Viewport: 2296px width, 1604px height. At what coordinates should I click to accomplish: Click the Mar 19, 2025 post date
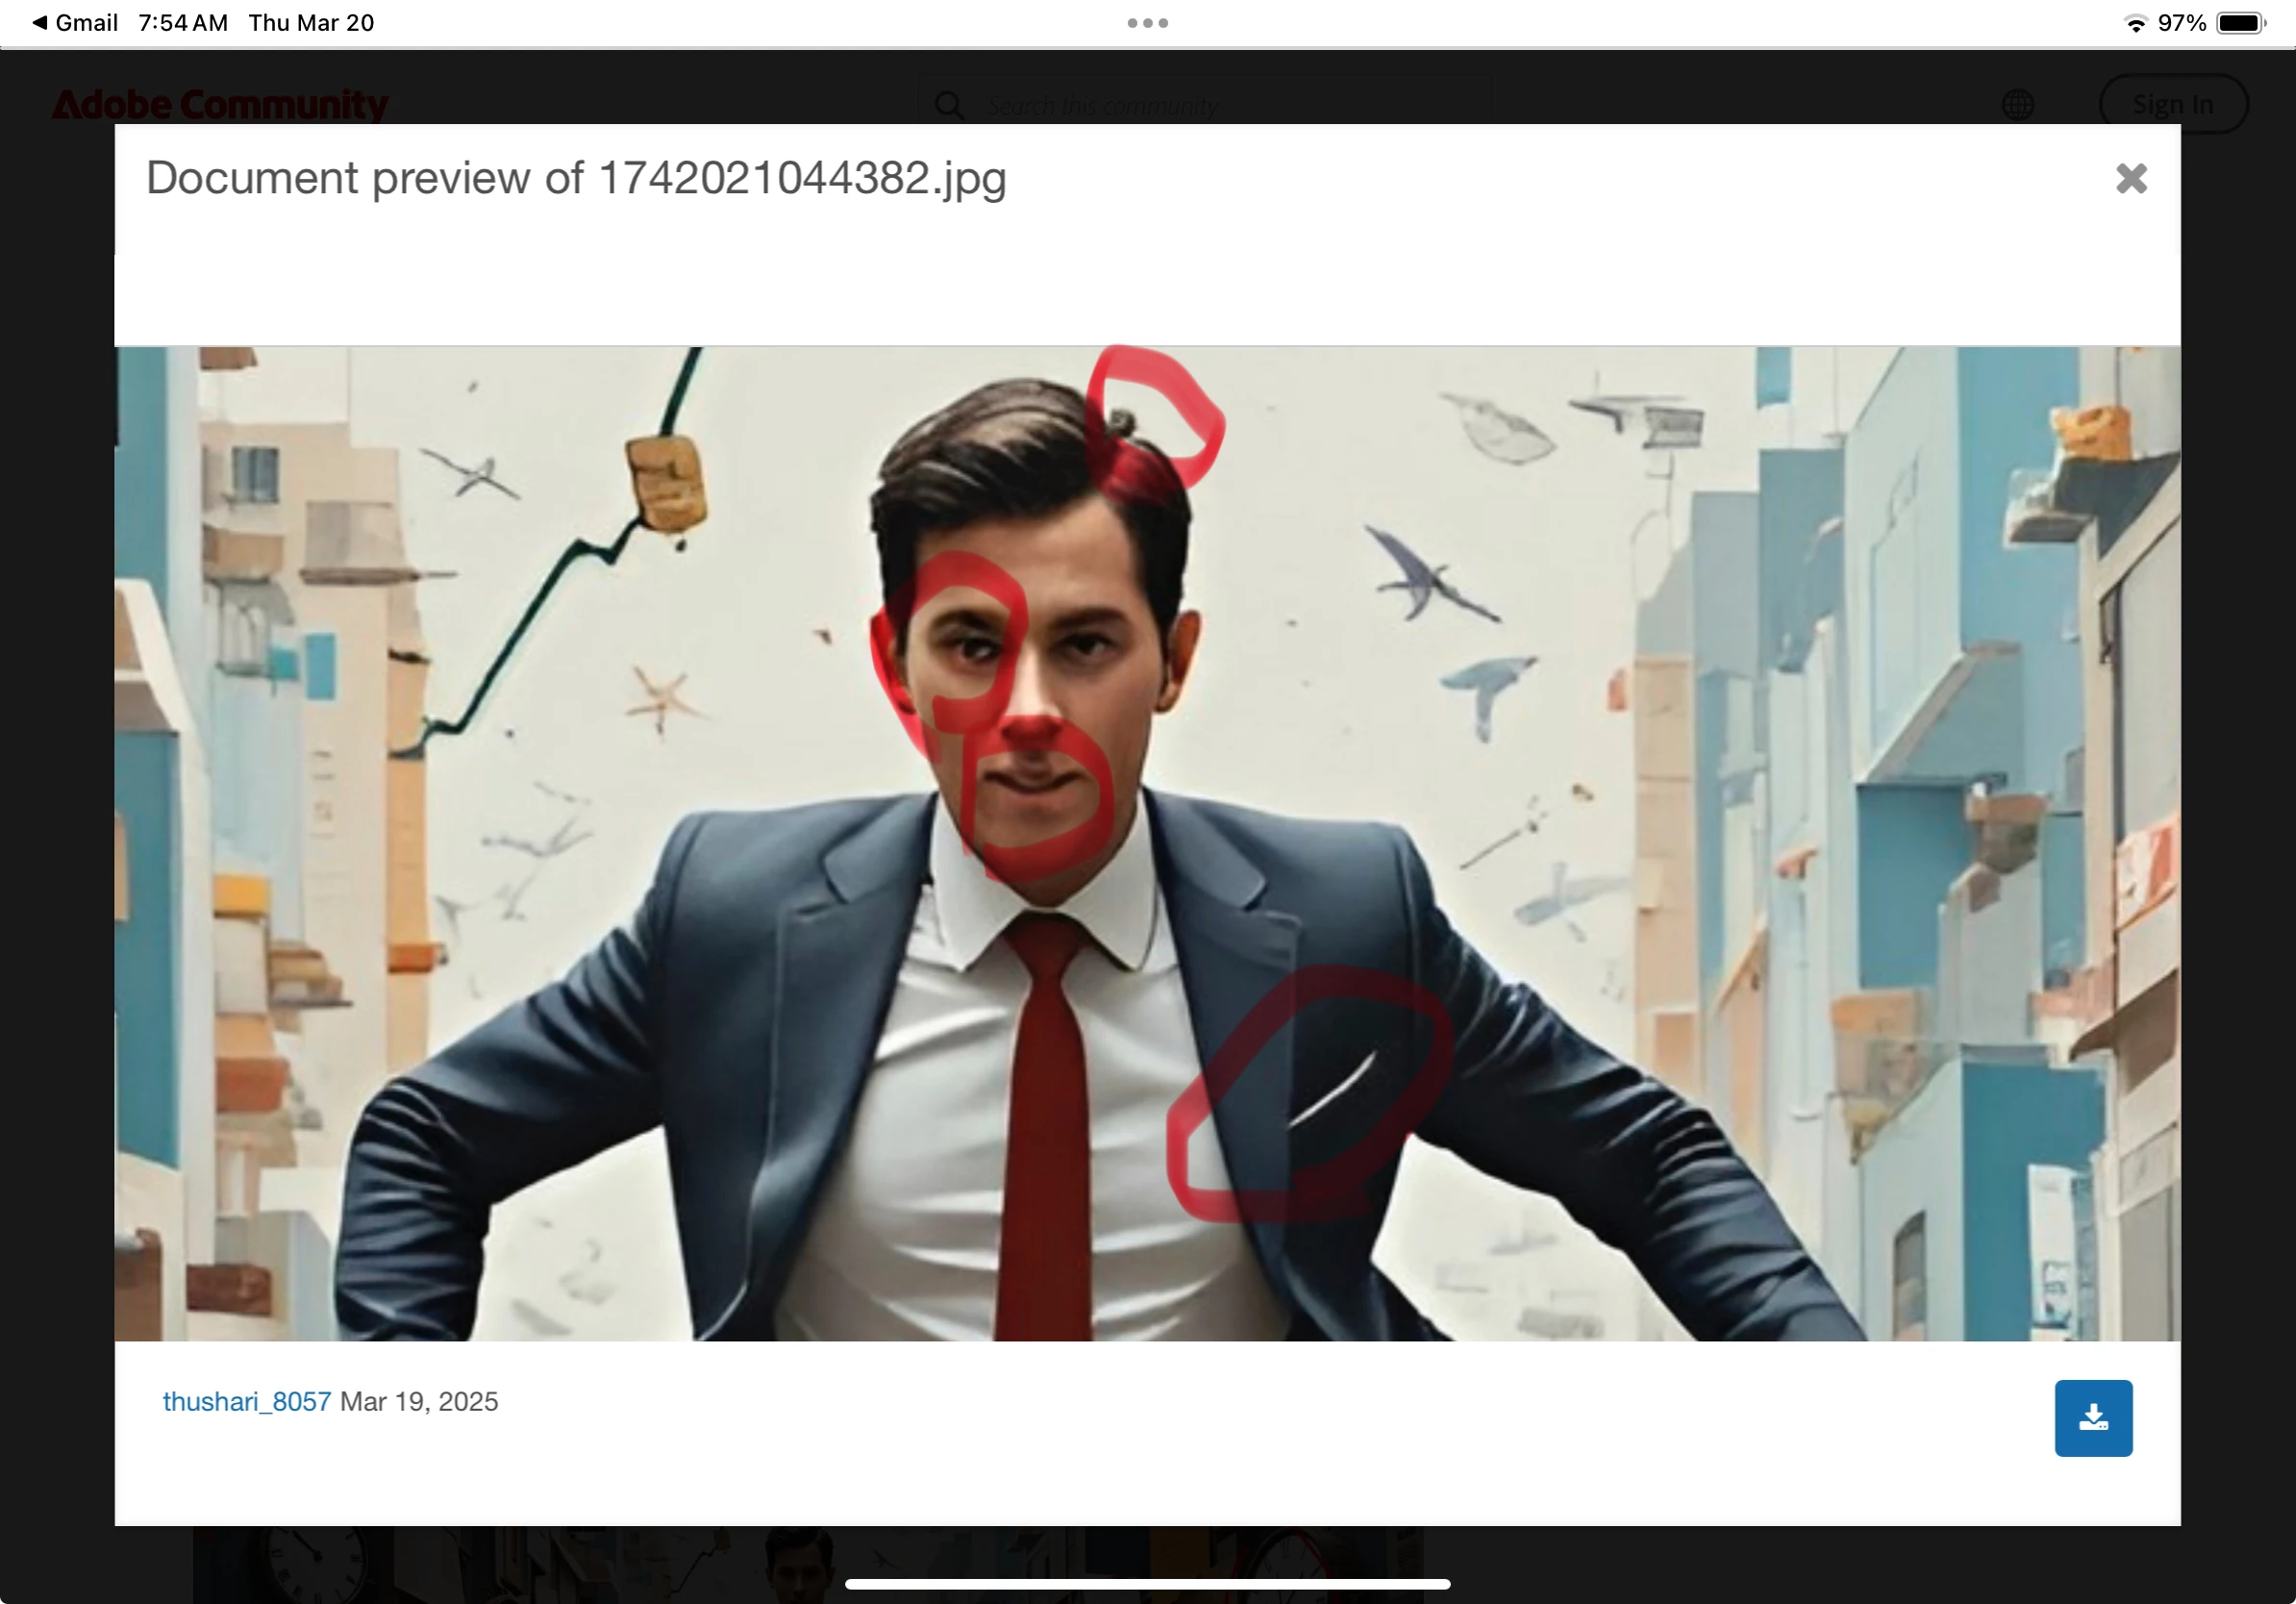click(419, 1401)
